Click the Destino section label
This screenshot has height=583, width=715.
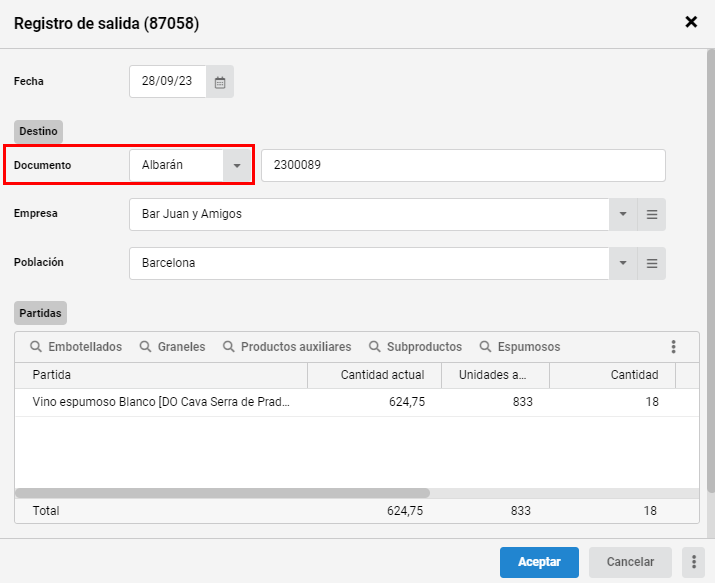click(x=38, y=132)
